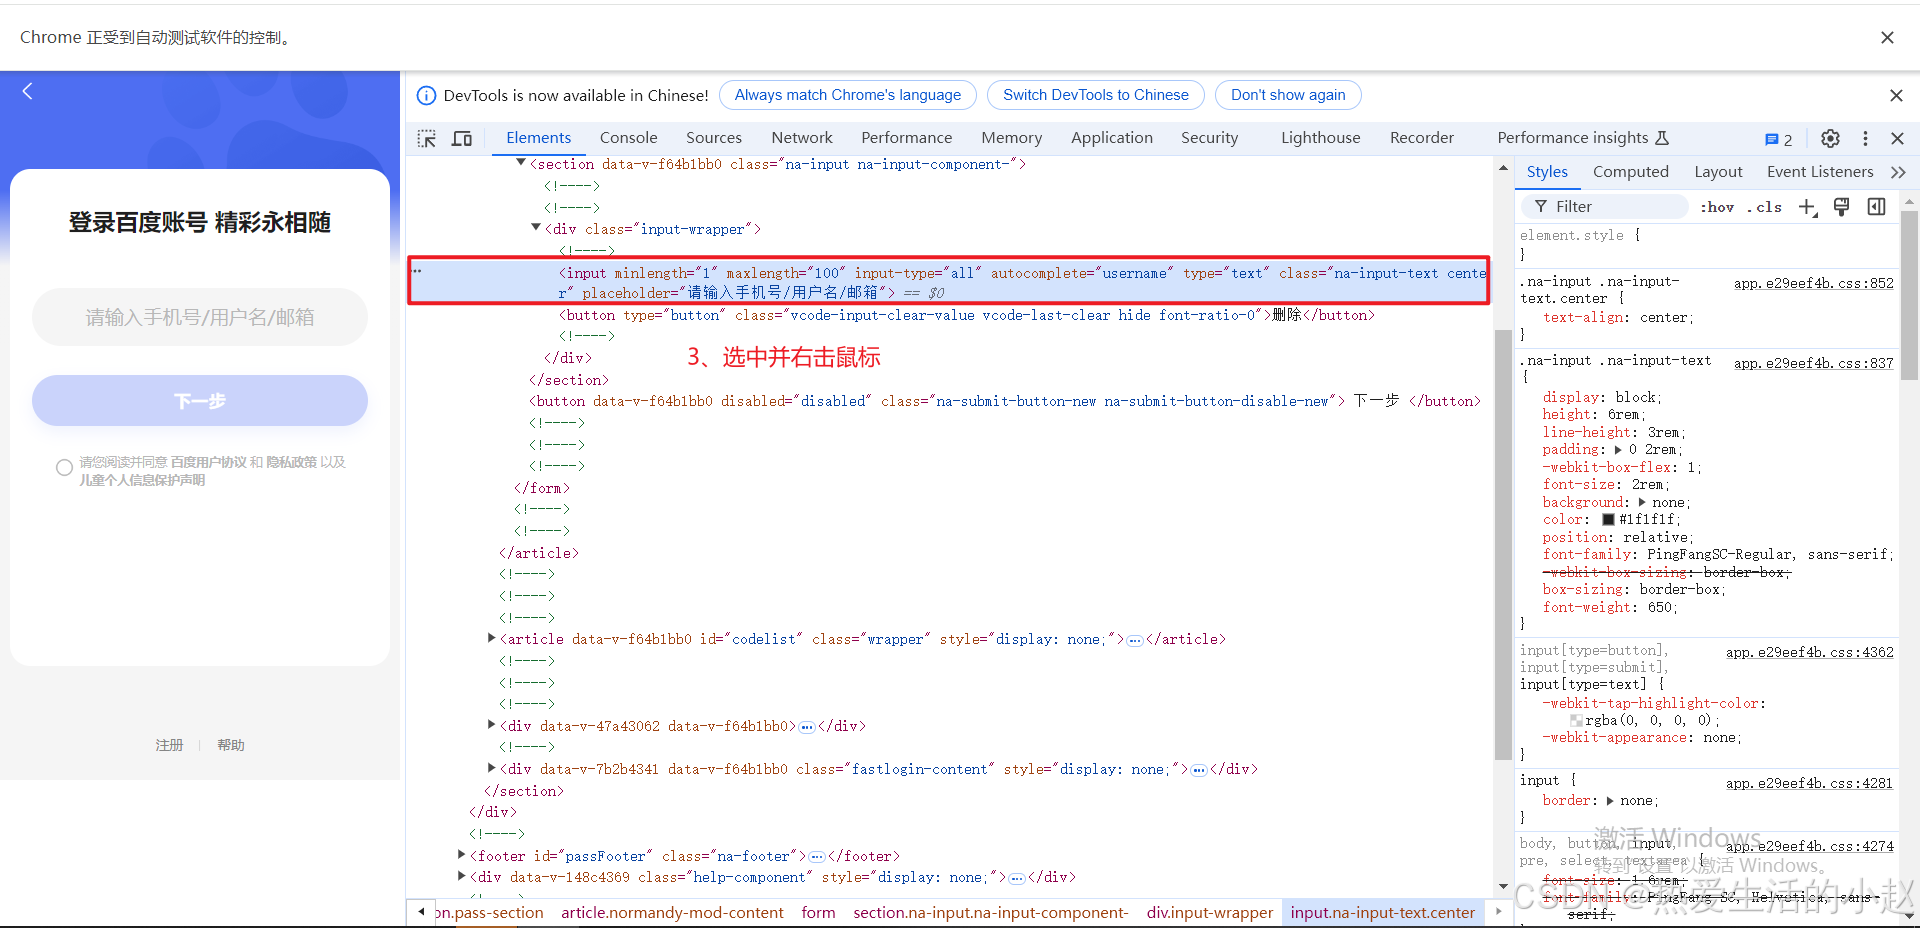
Task: Open the Security tab
Action: click(1209, 138)
